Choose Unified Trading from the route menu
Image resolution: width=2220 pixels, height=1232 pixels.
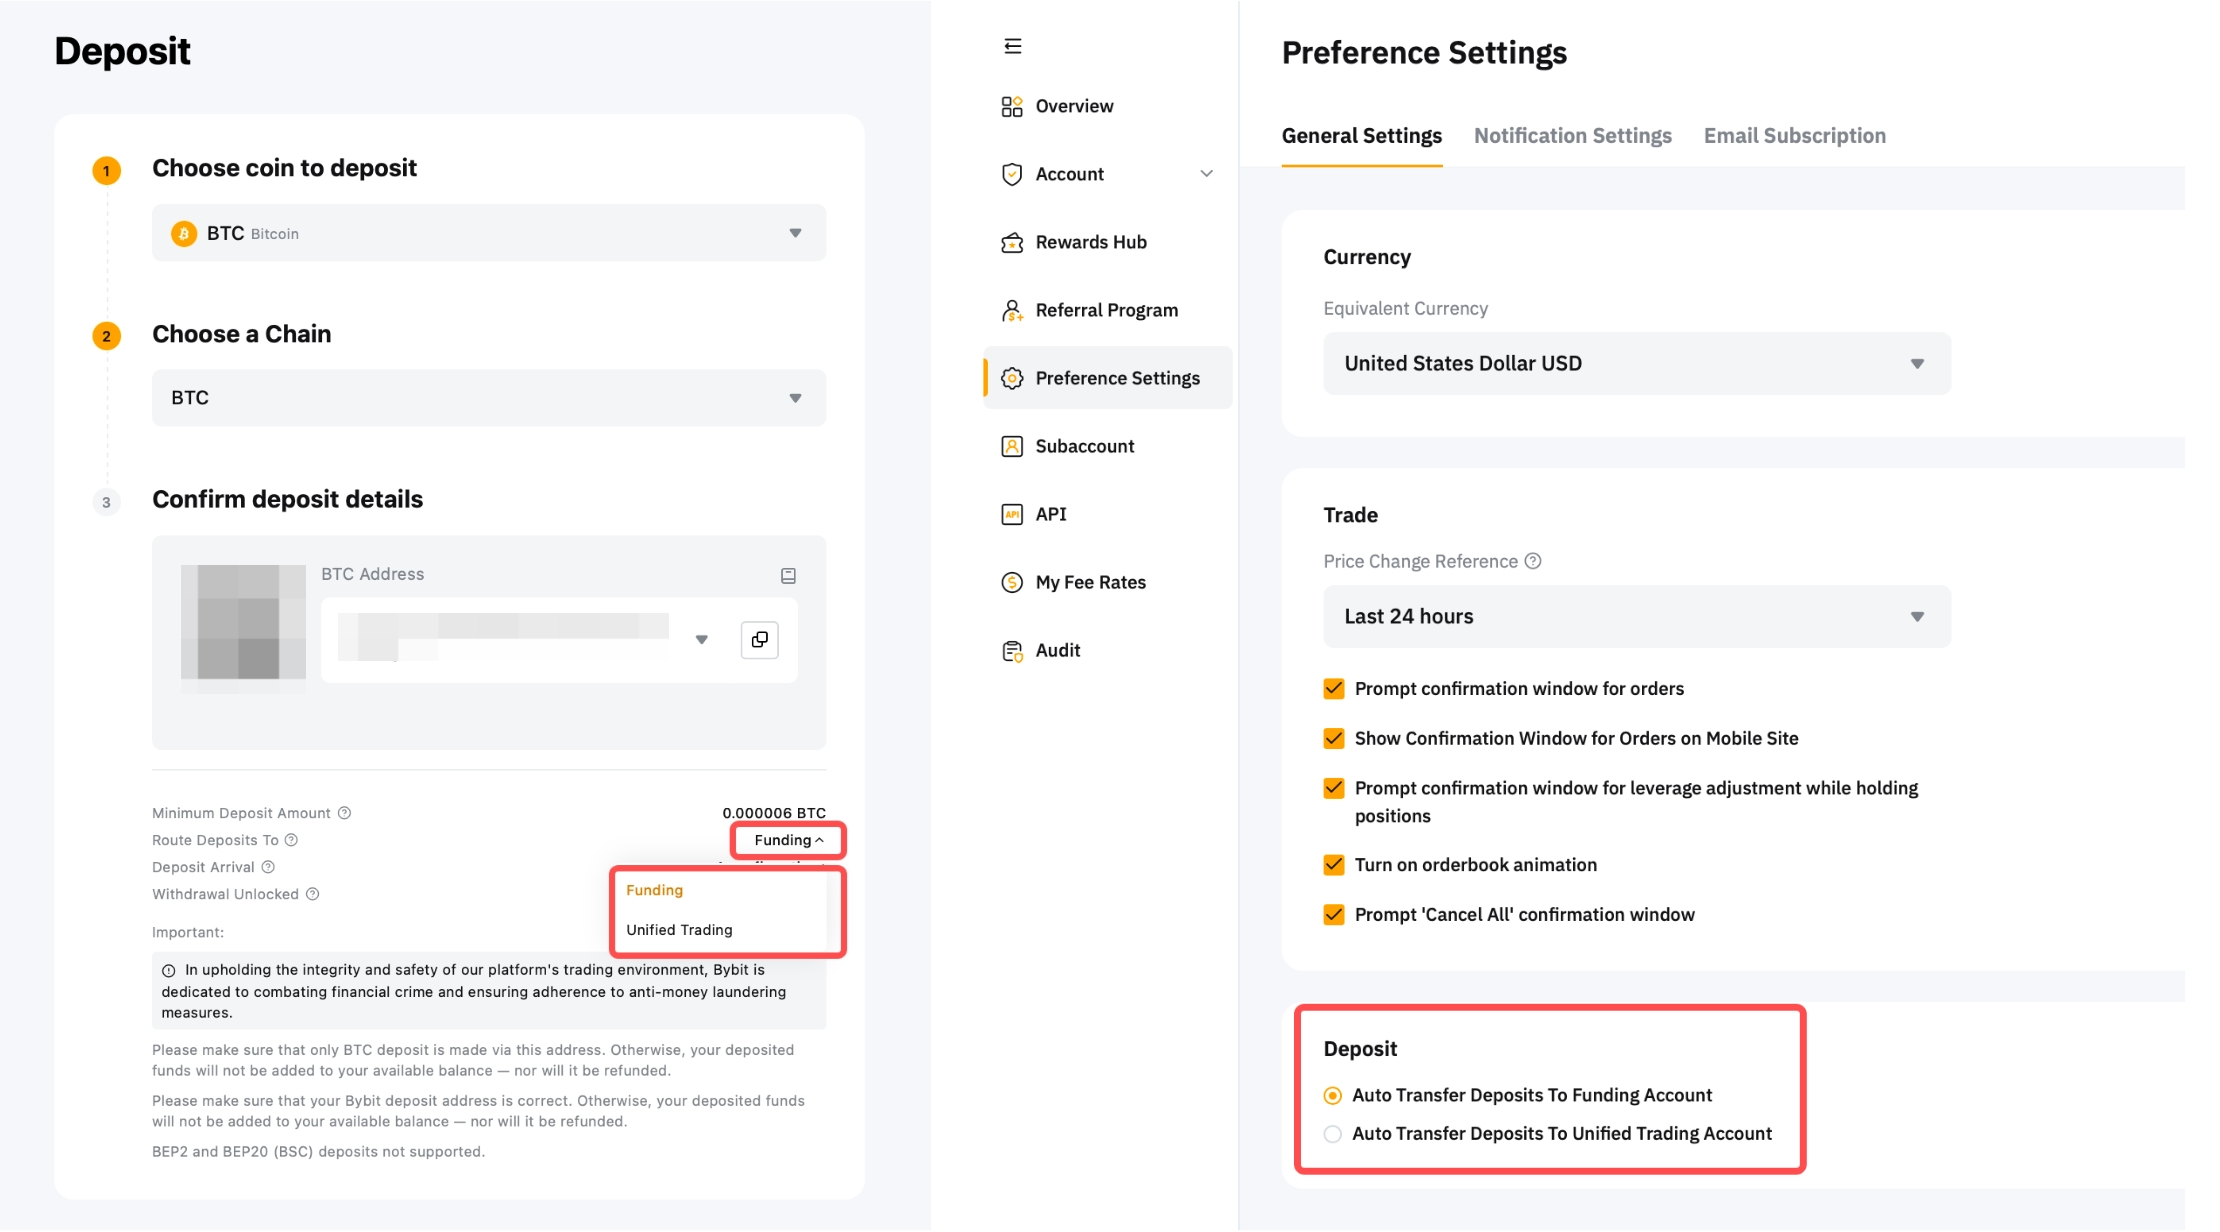[x=680, y=930]
